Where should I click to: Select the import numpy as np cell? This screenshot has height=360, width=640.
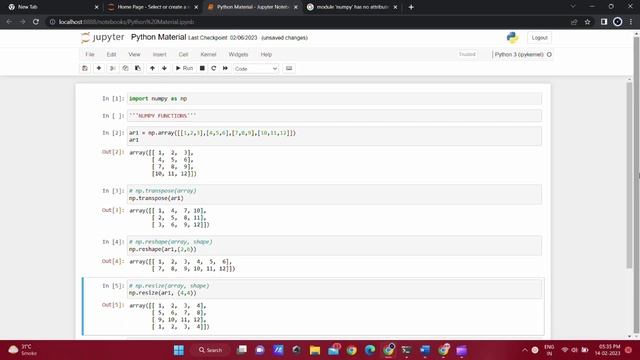(x=334, y=98)
